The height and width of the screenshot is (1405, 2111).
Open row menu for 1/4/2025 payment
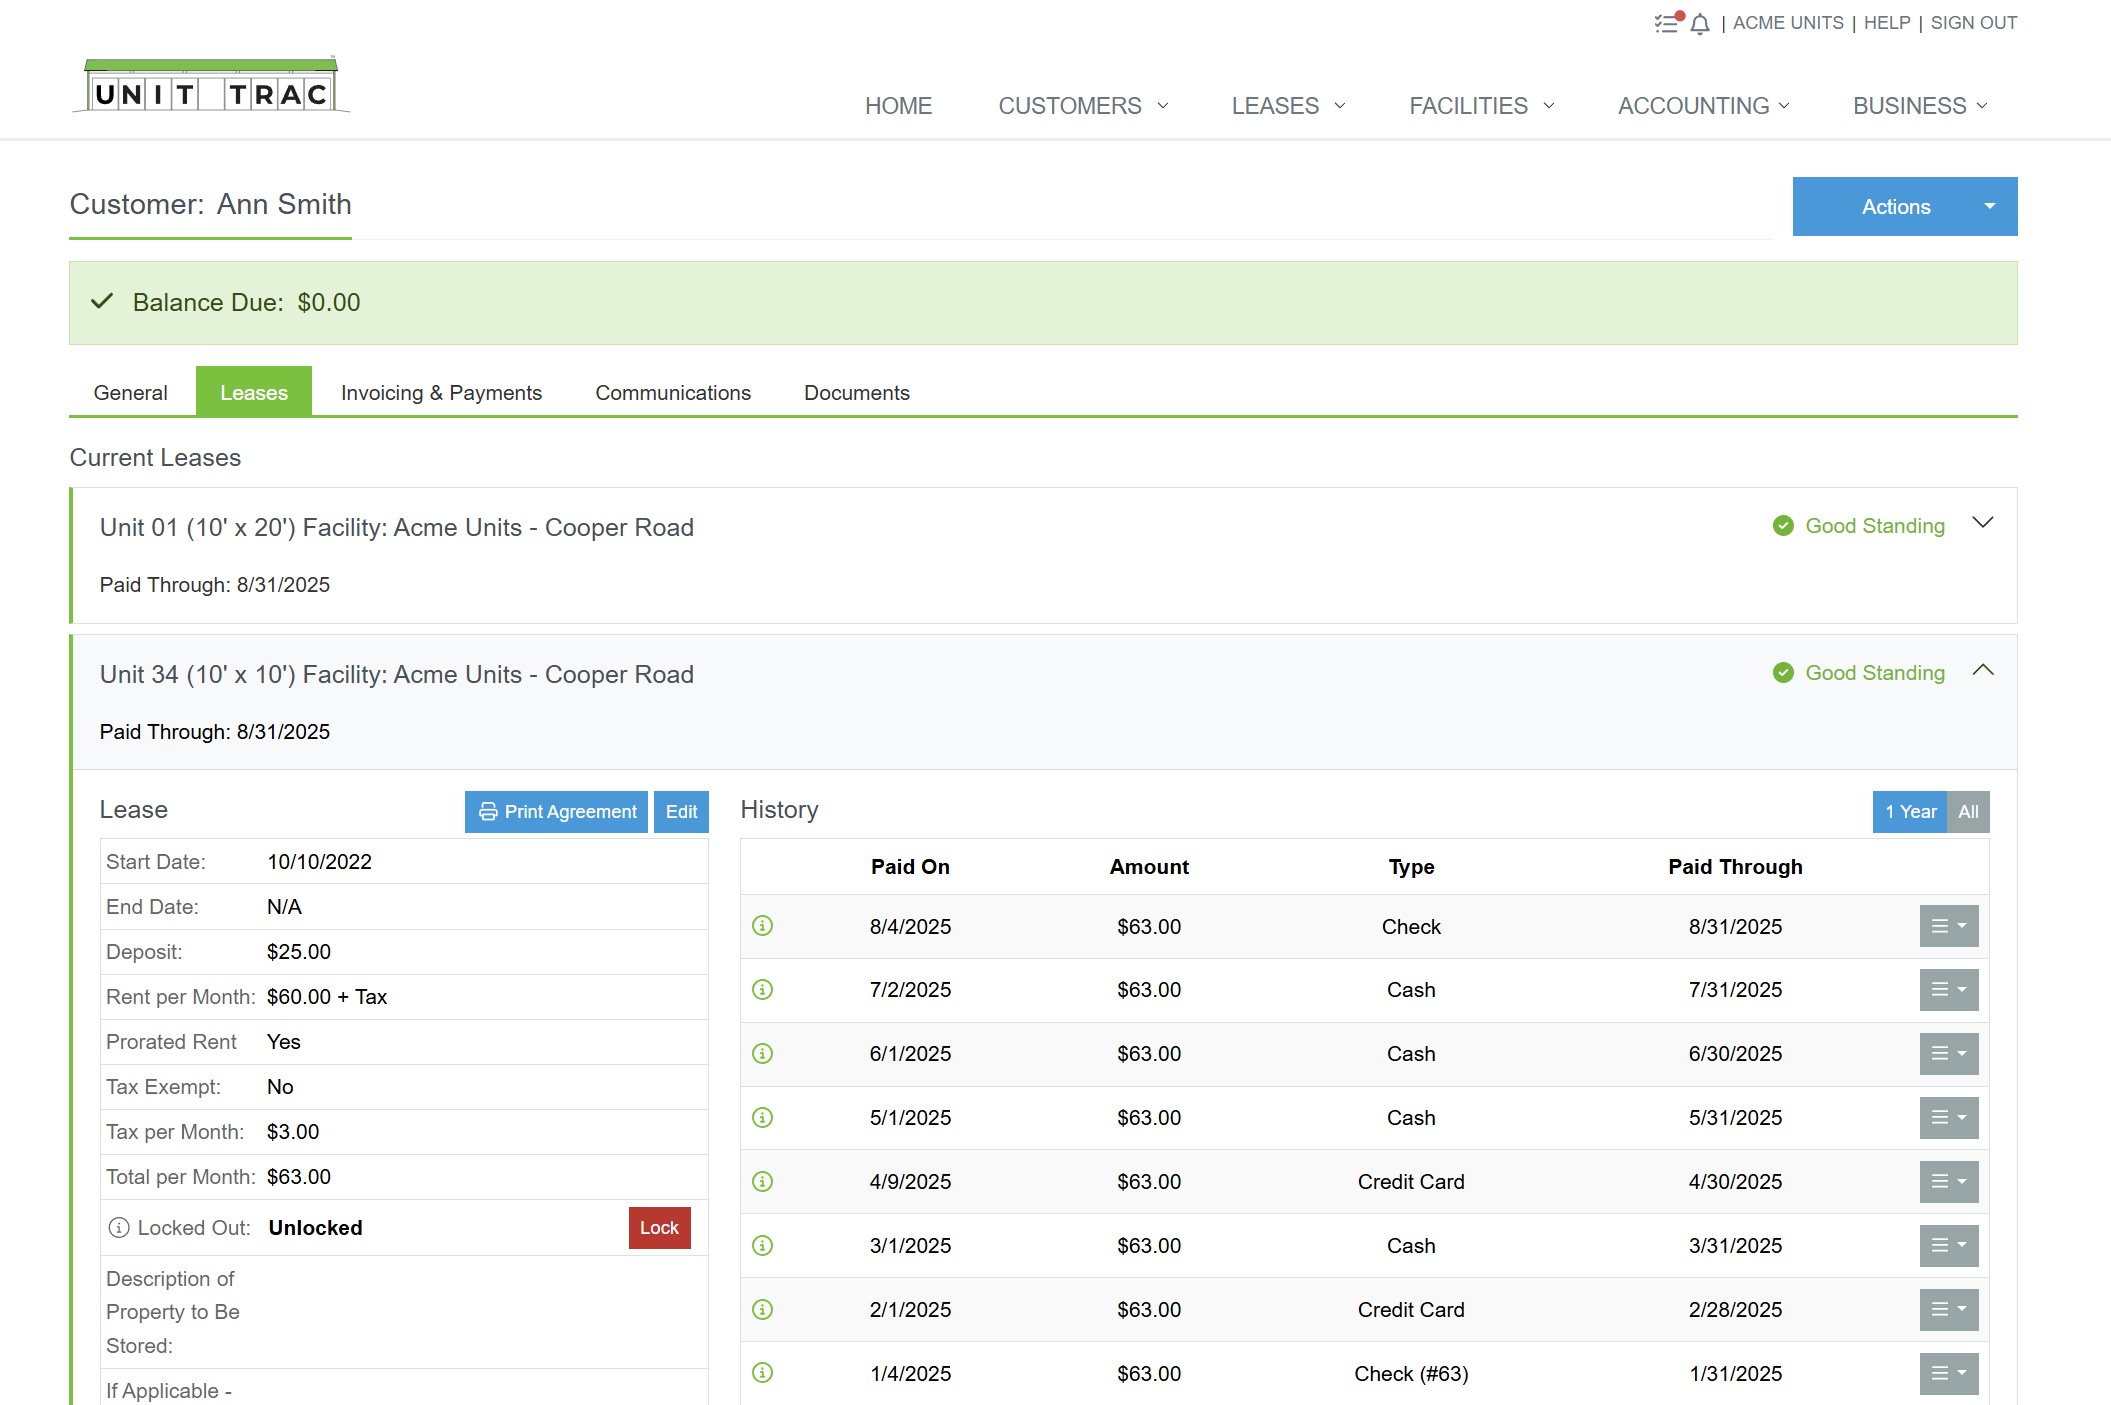[x=1949, y=1373]
